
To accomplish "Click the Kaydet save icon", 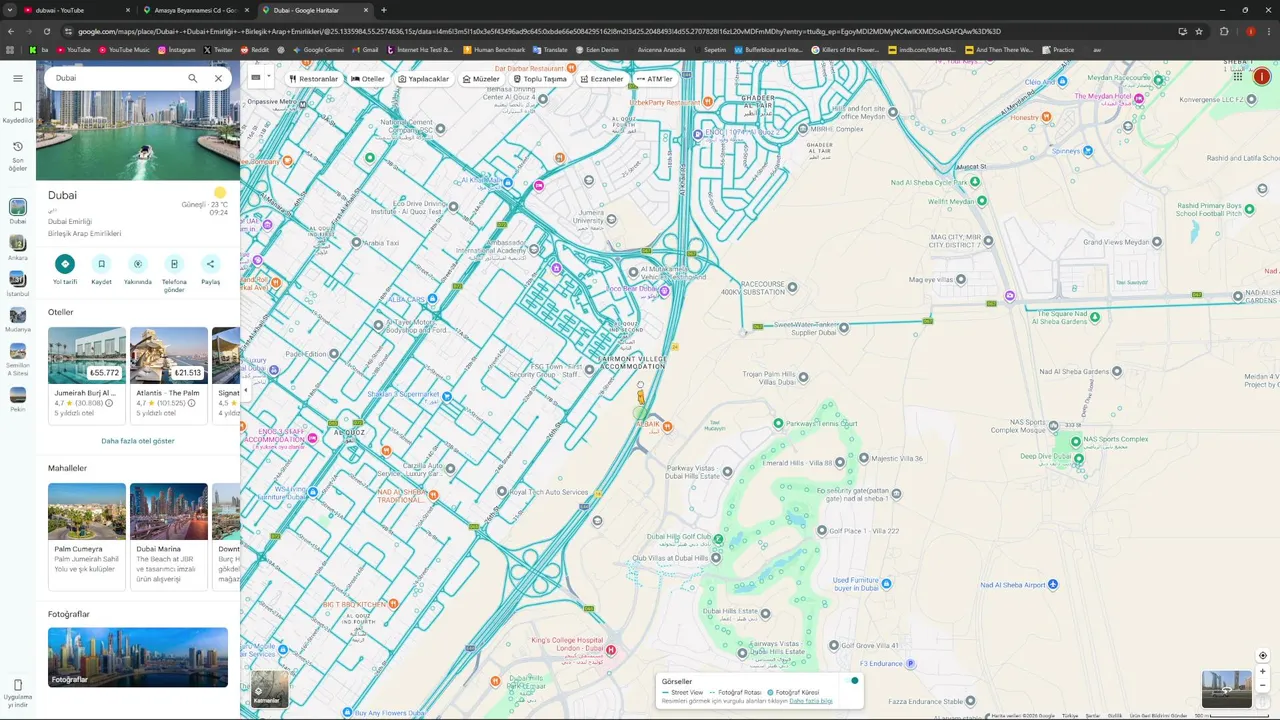I will point(101,264).
